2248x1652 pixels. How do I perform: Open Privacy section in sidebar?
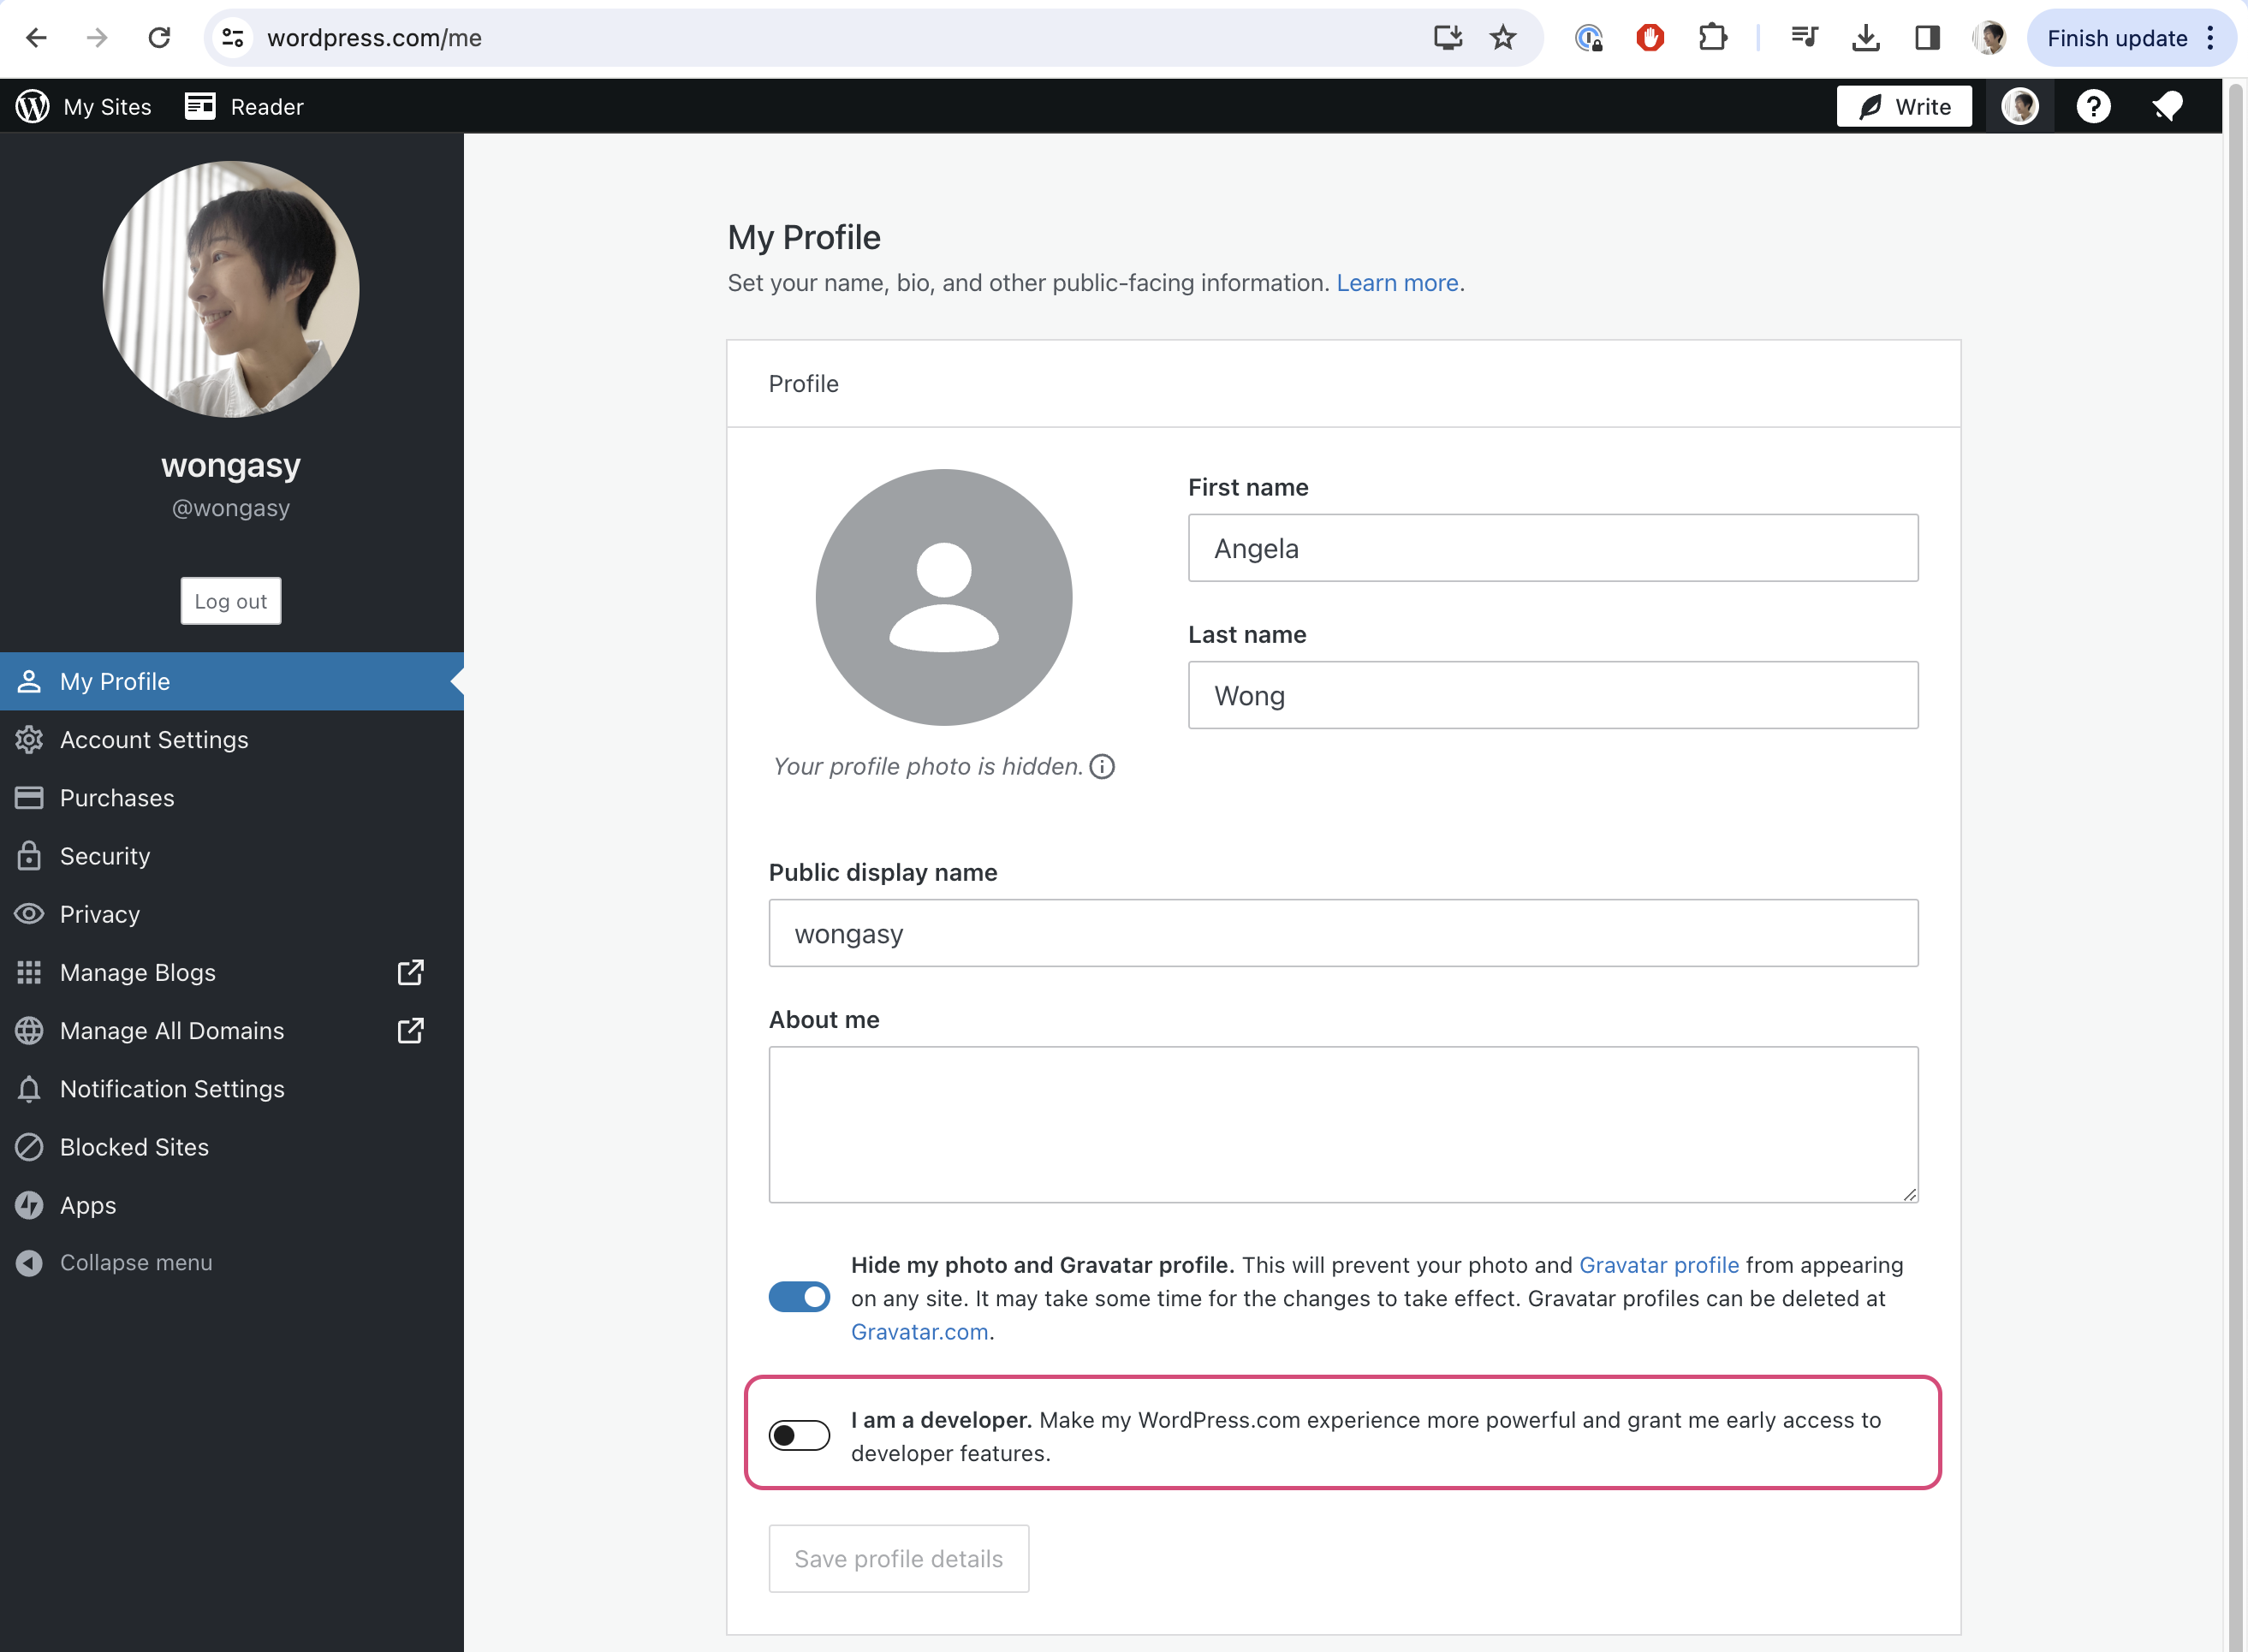(x=100, y=914)
